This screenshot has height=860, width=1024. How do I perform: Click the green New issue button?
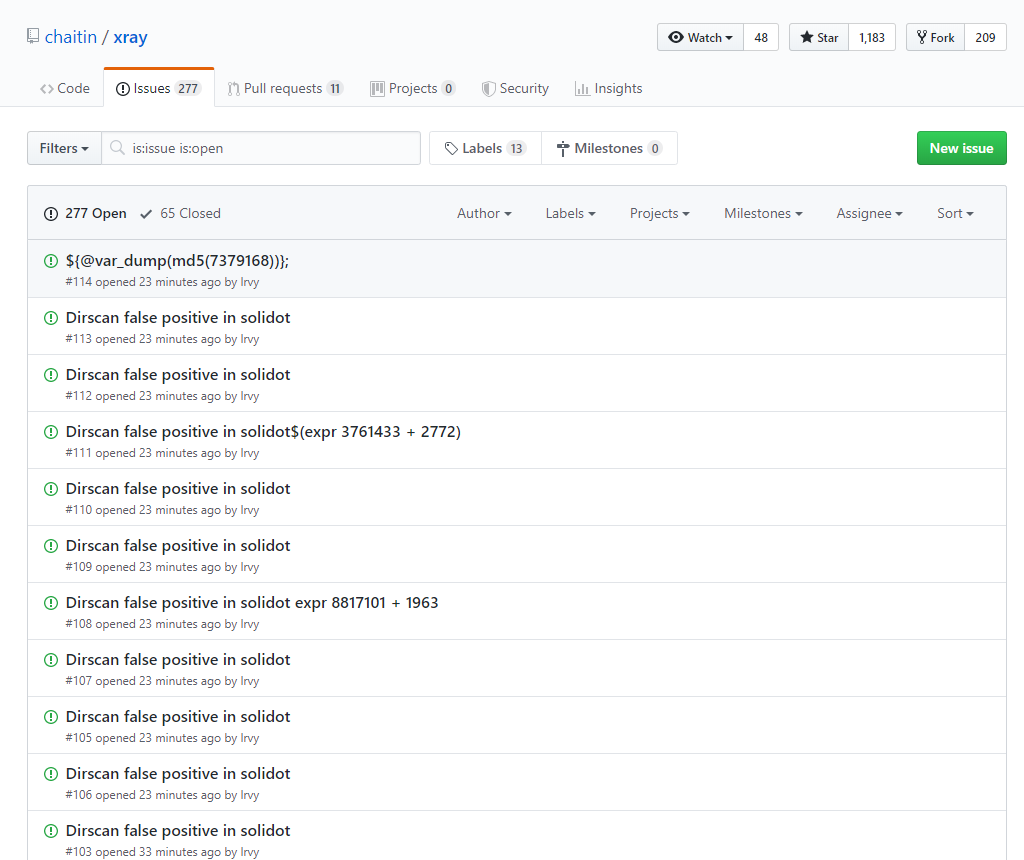[x=961, y=148]
